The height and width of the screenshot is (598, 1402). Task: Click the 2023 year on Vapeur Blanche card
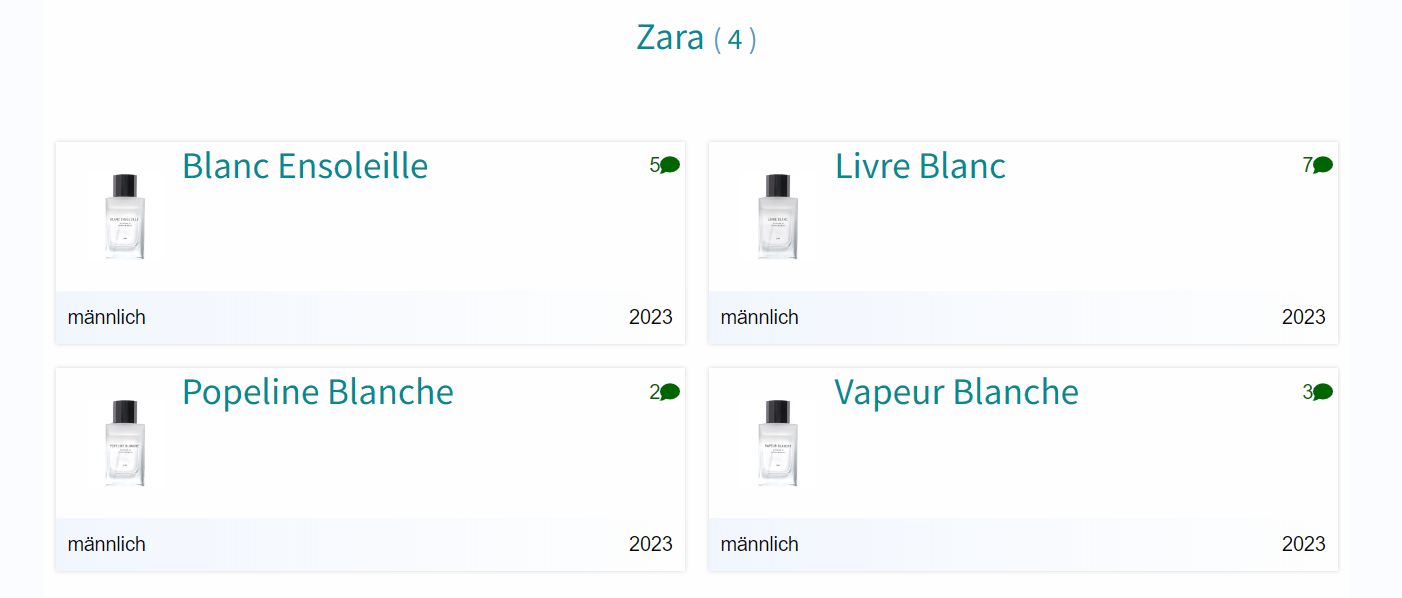click(1303, 545)
